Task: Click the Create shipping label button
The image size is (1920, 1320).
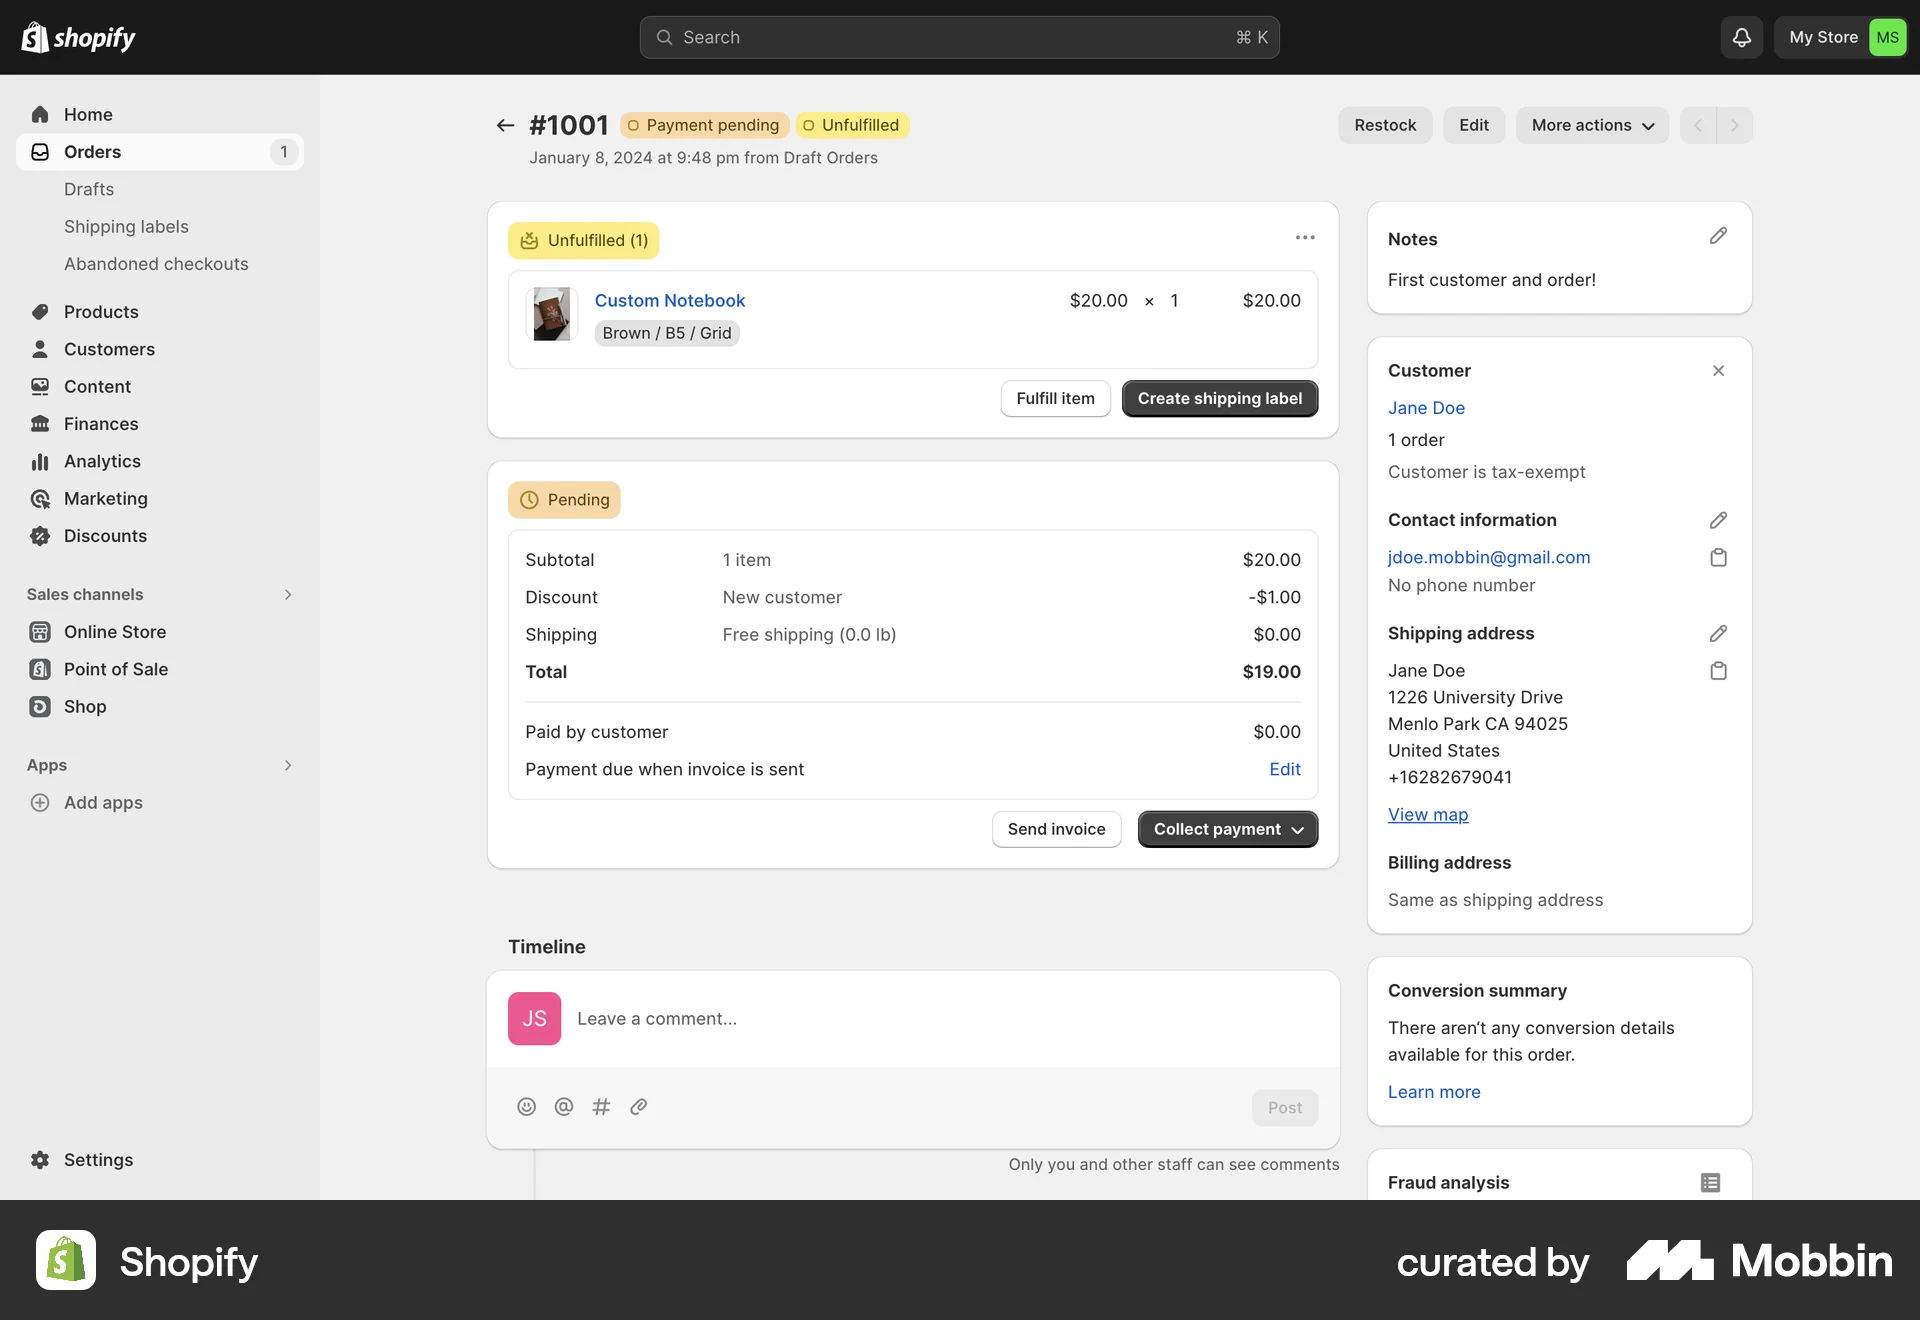Action: [1219, 398]
